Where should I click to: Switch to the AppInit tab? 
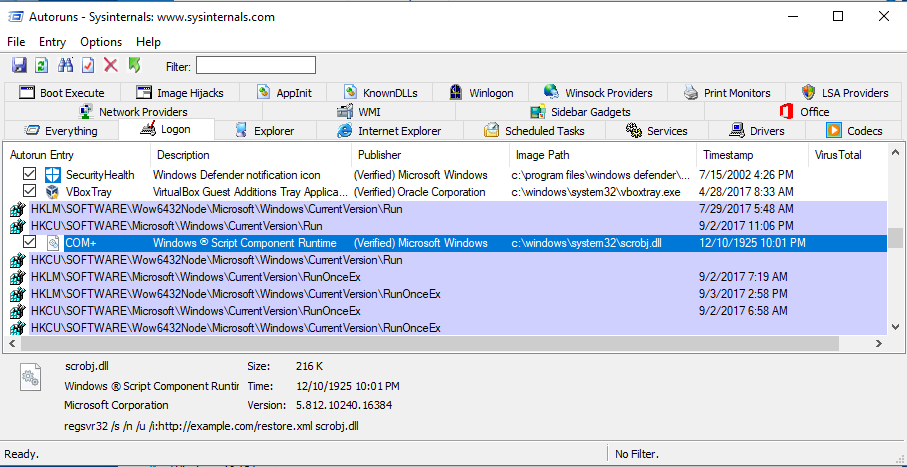coord(283,93)
